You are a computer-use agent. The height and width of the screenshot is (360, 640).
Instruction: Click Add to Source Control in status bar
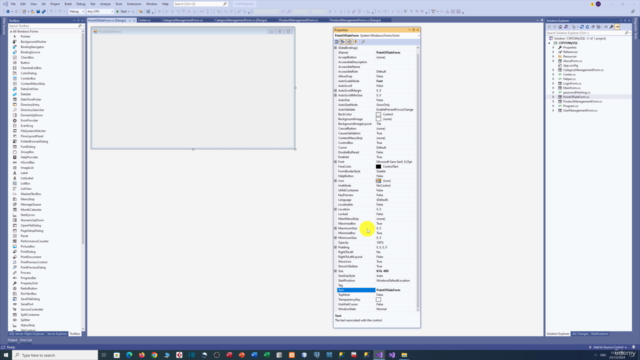click(x=609, y=347)
